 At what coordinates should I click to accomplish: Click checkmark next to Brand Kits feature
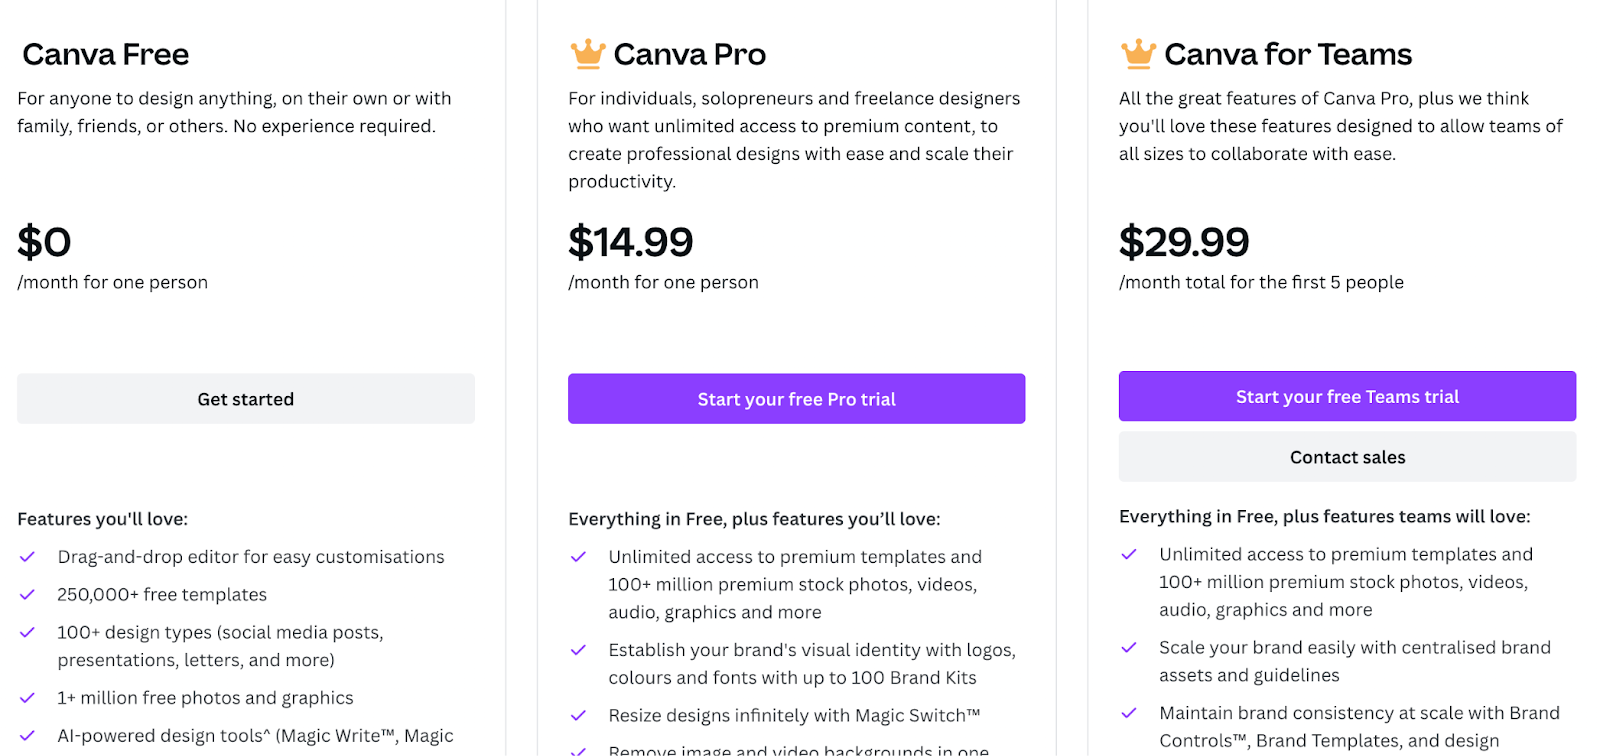pos(578,650)
